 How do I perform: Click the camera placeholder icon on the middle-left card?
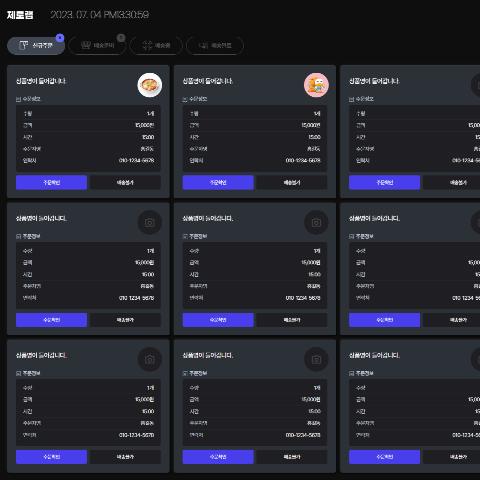point(150,222)
